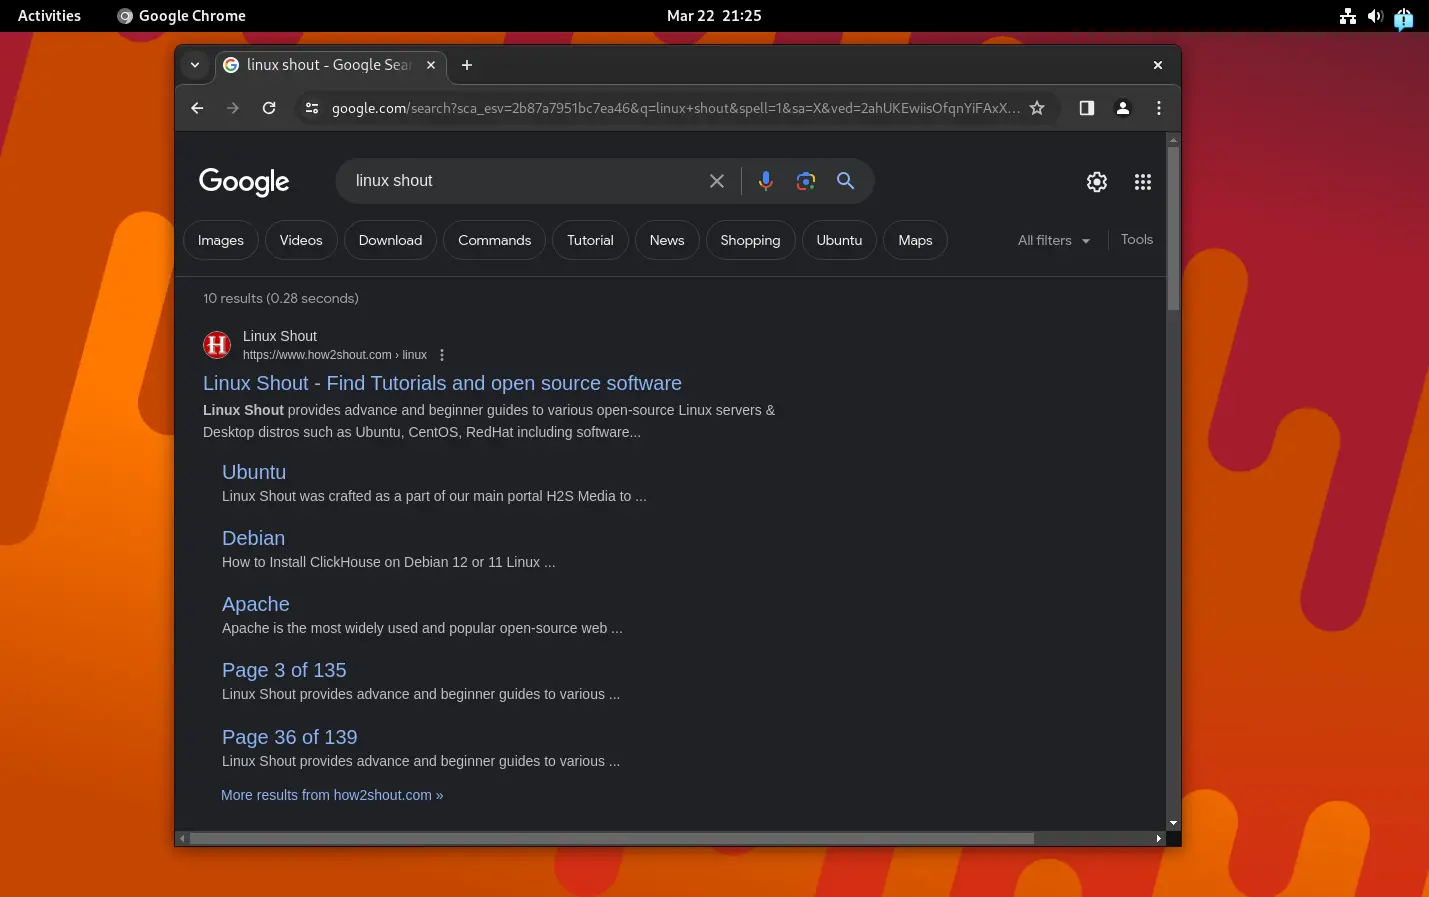The height and width of the screenshot is (897, 1429).
Task: Click the Linux Shout site favicon
Action: (x=217, y=345)
